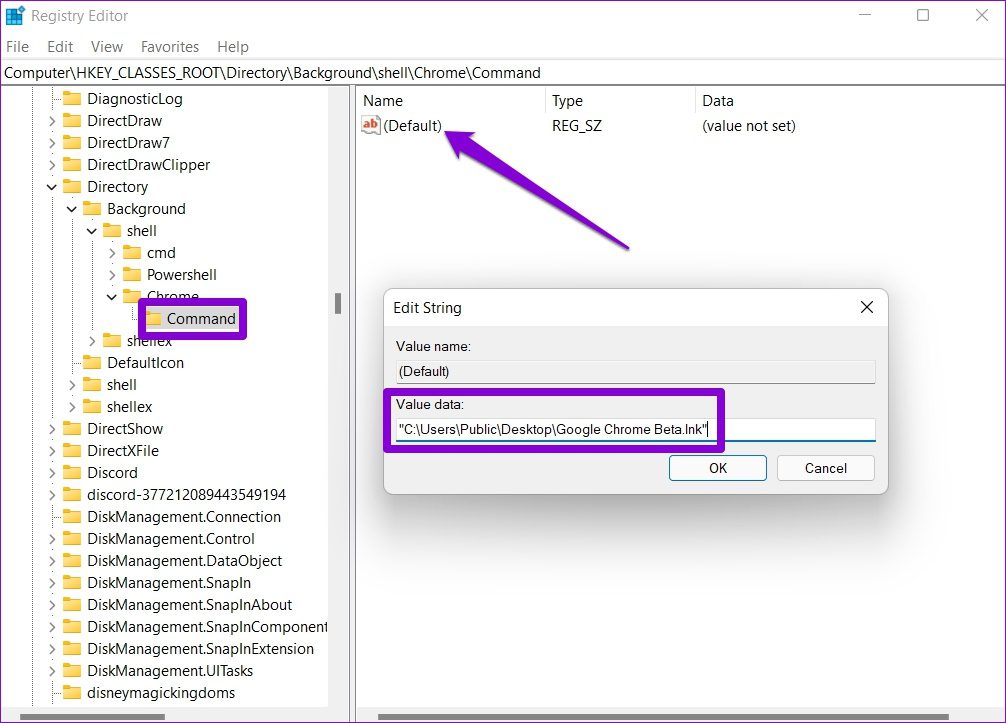This screenshot has width=1006, height=723.
Task: Click the Powershell folder icon
Action: pyautogui.click(x=132, y=275)
